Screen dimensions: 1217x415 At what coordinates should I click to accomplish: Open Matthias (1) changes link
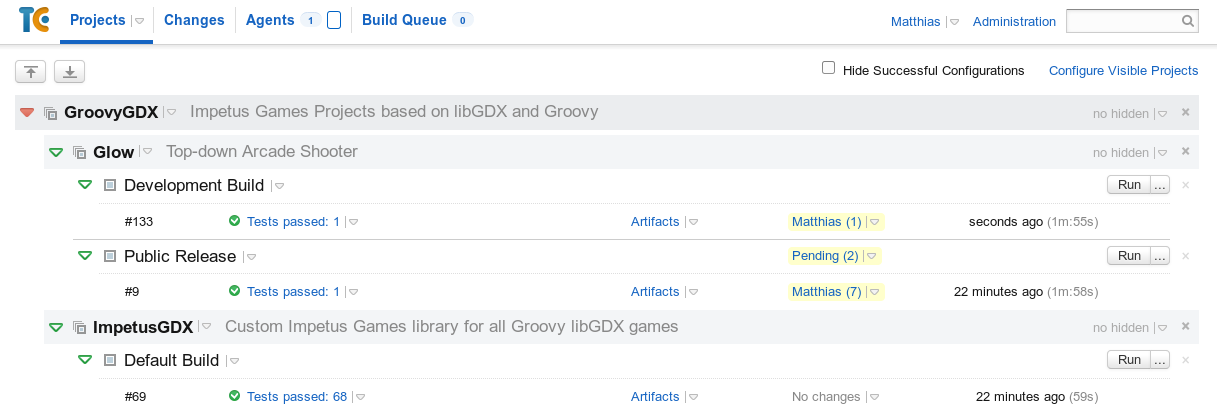(826, 221)
